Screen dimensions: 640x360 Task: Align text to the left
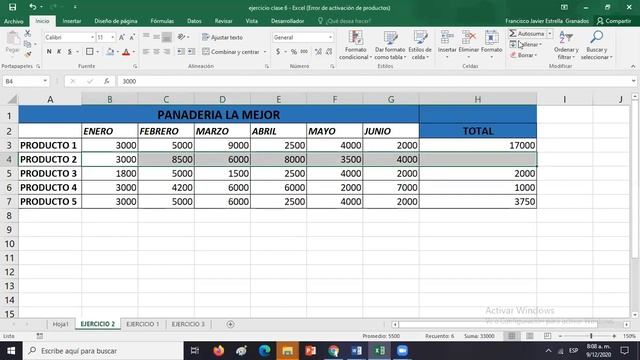click(146, 52)
